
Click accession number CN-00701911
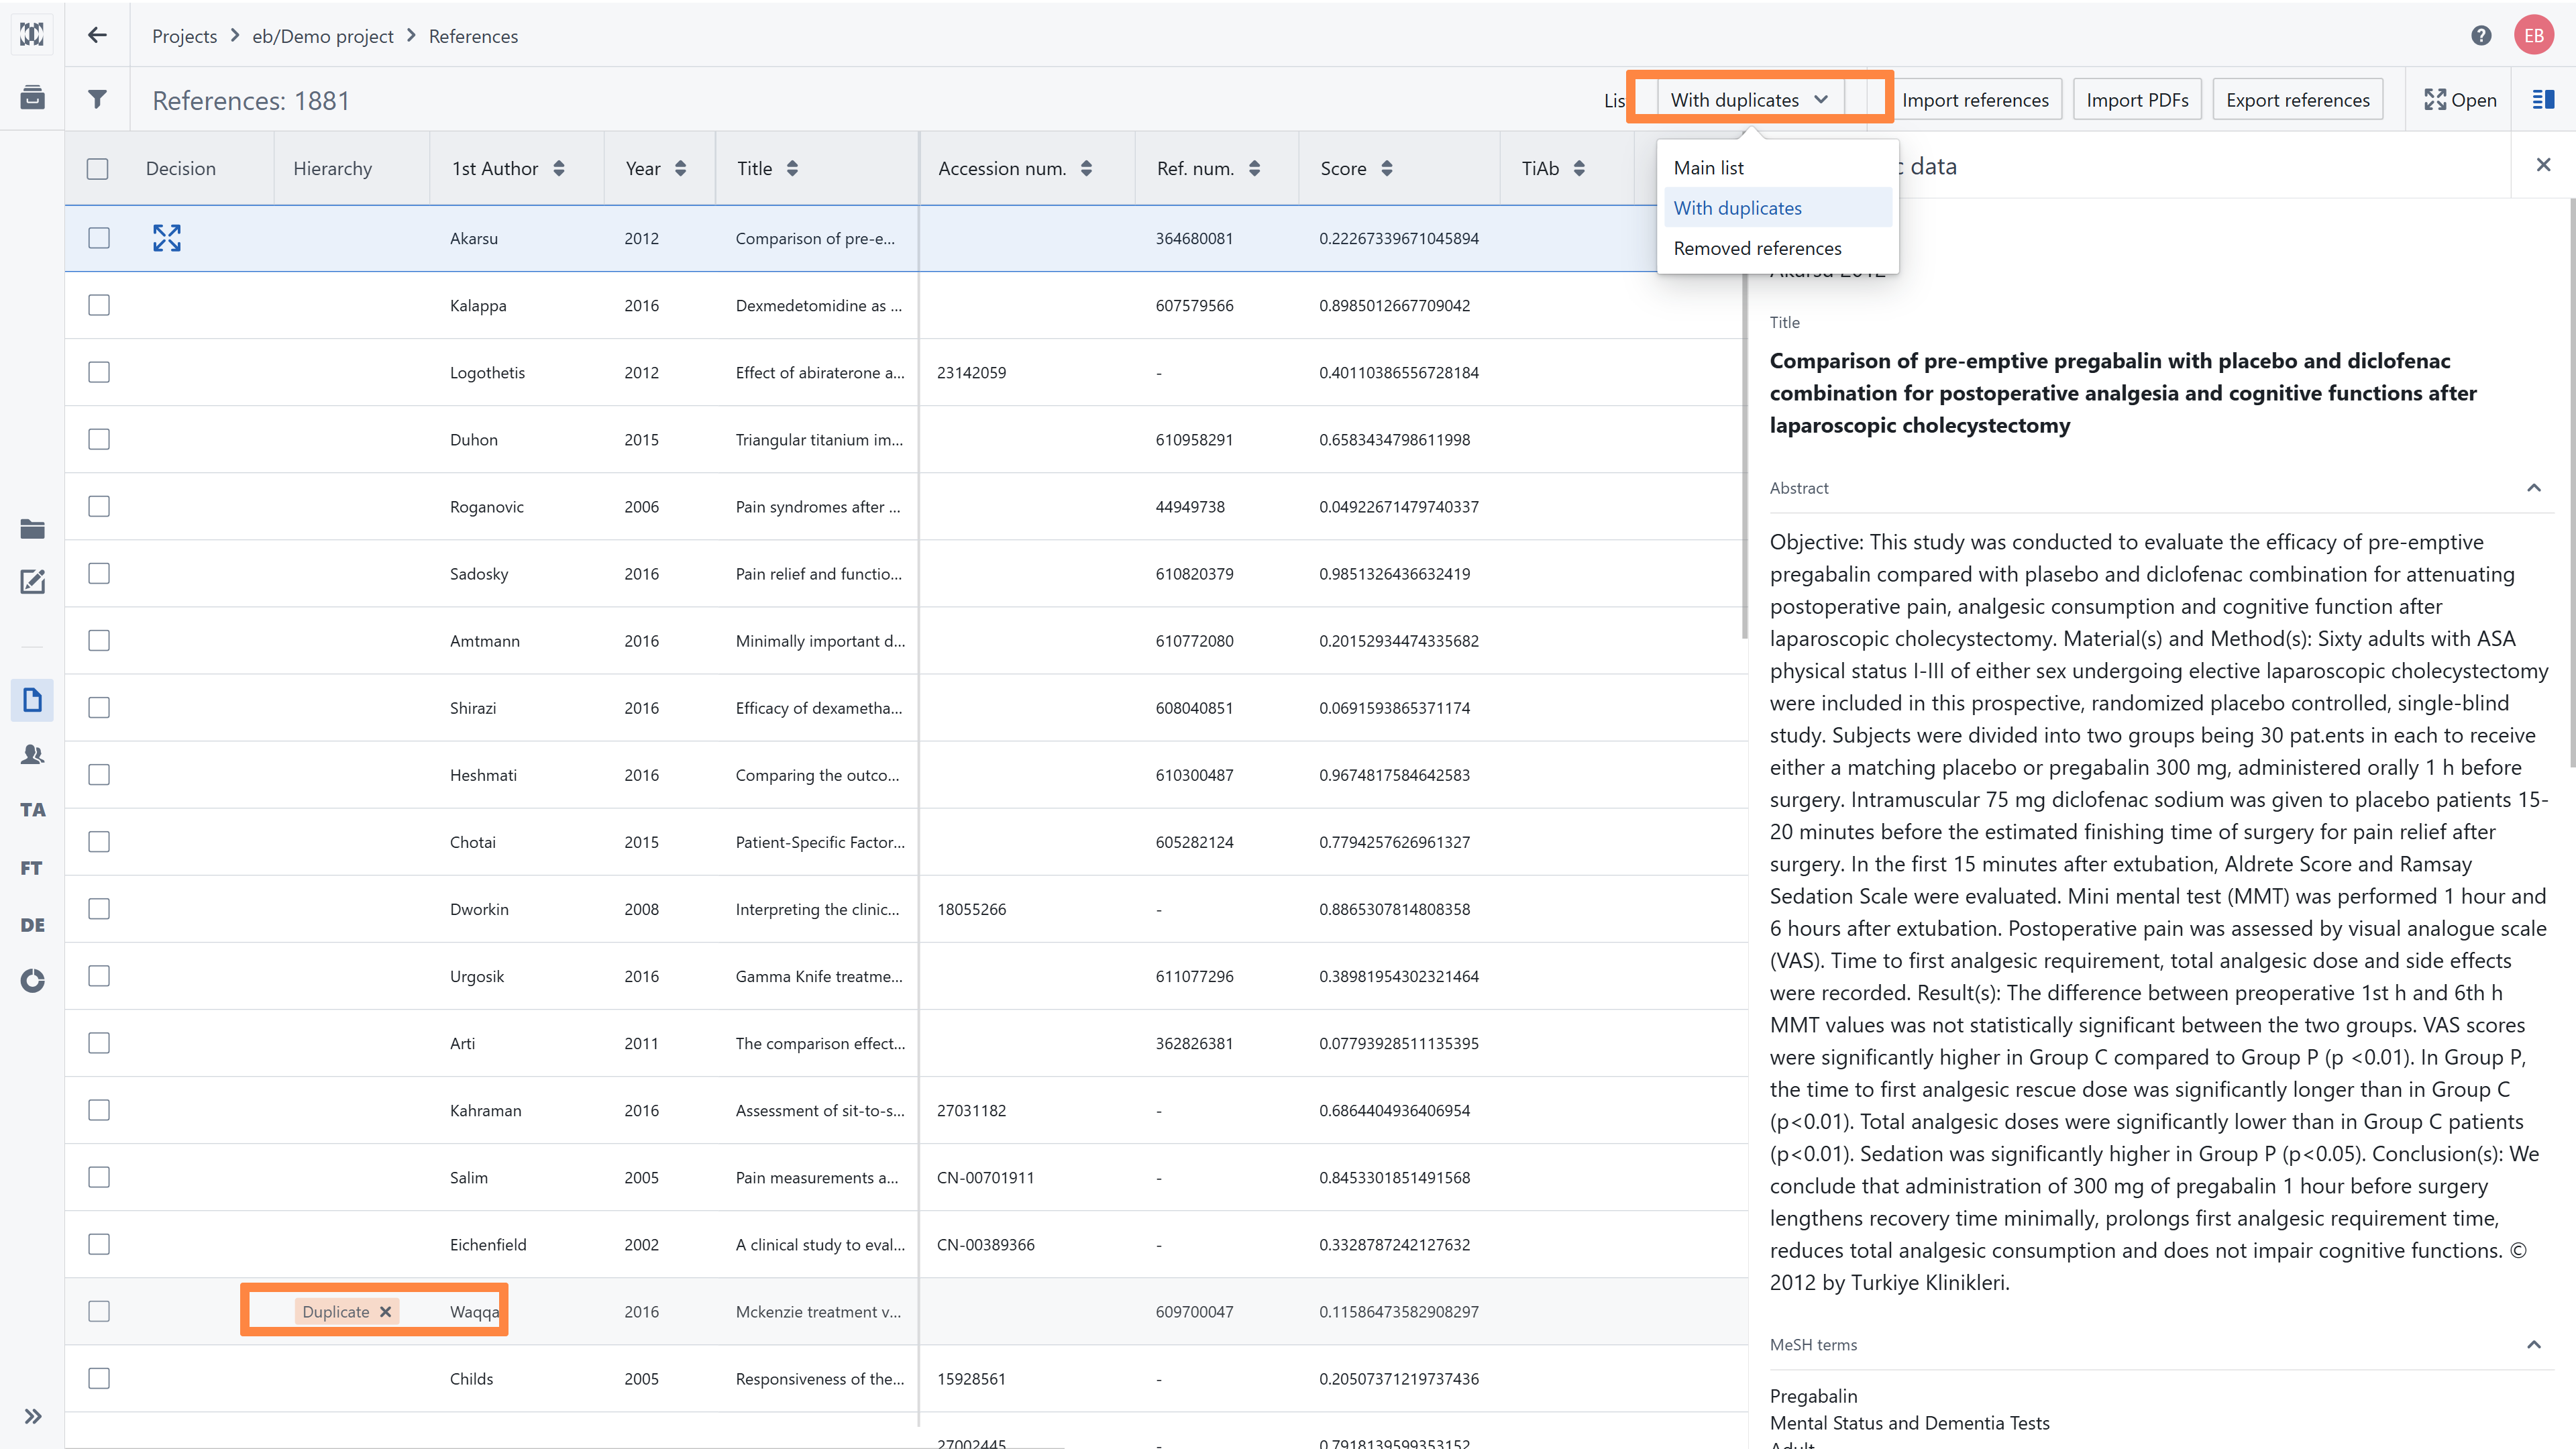[985, 1177]
